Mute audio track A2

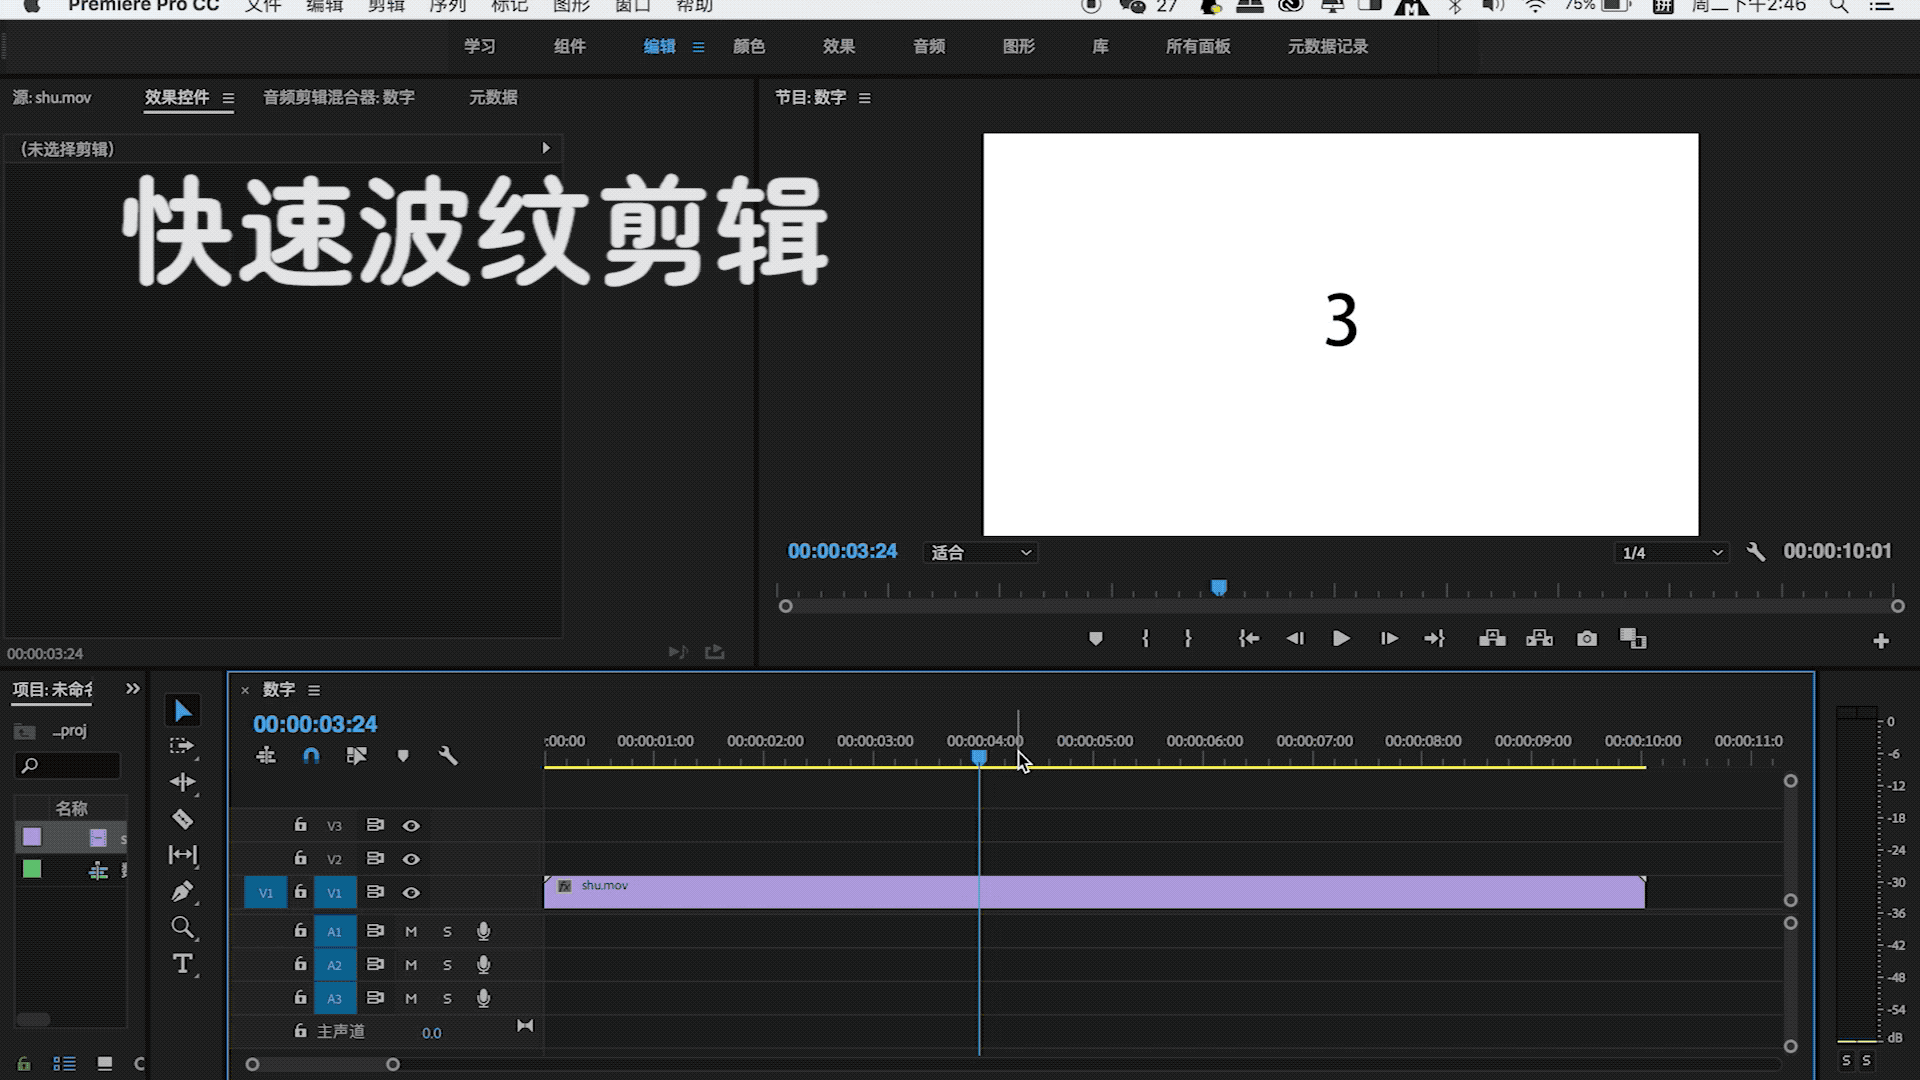point(410,964)
